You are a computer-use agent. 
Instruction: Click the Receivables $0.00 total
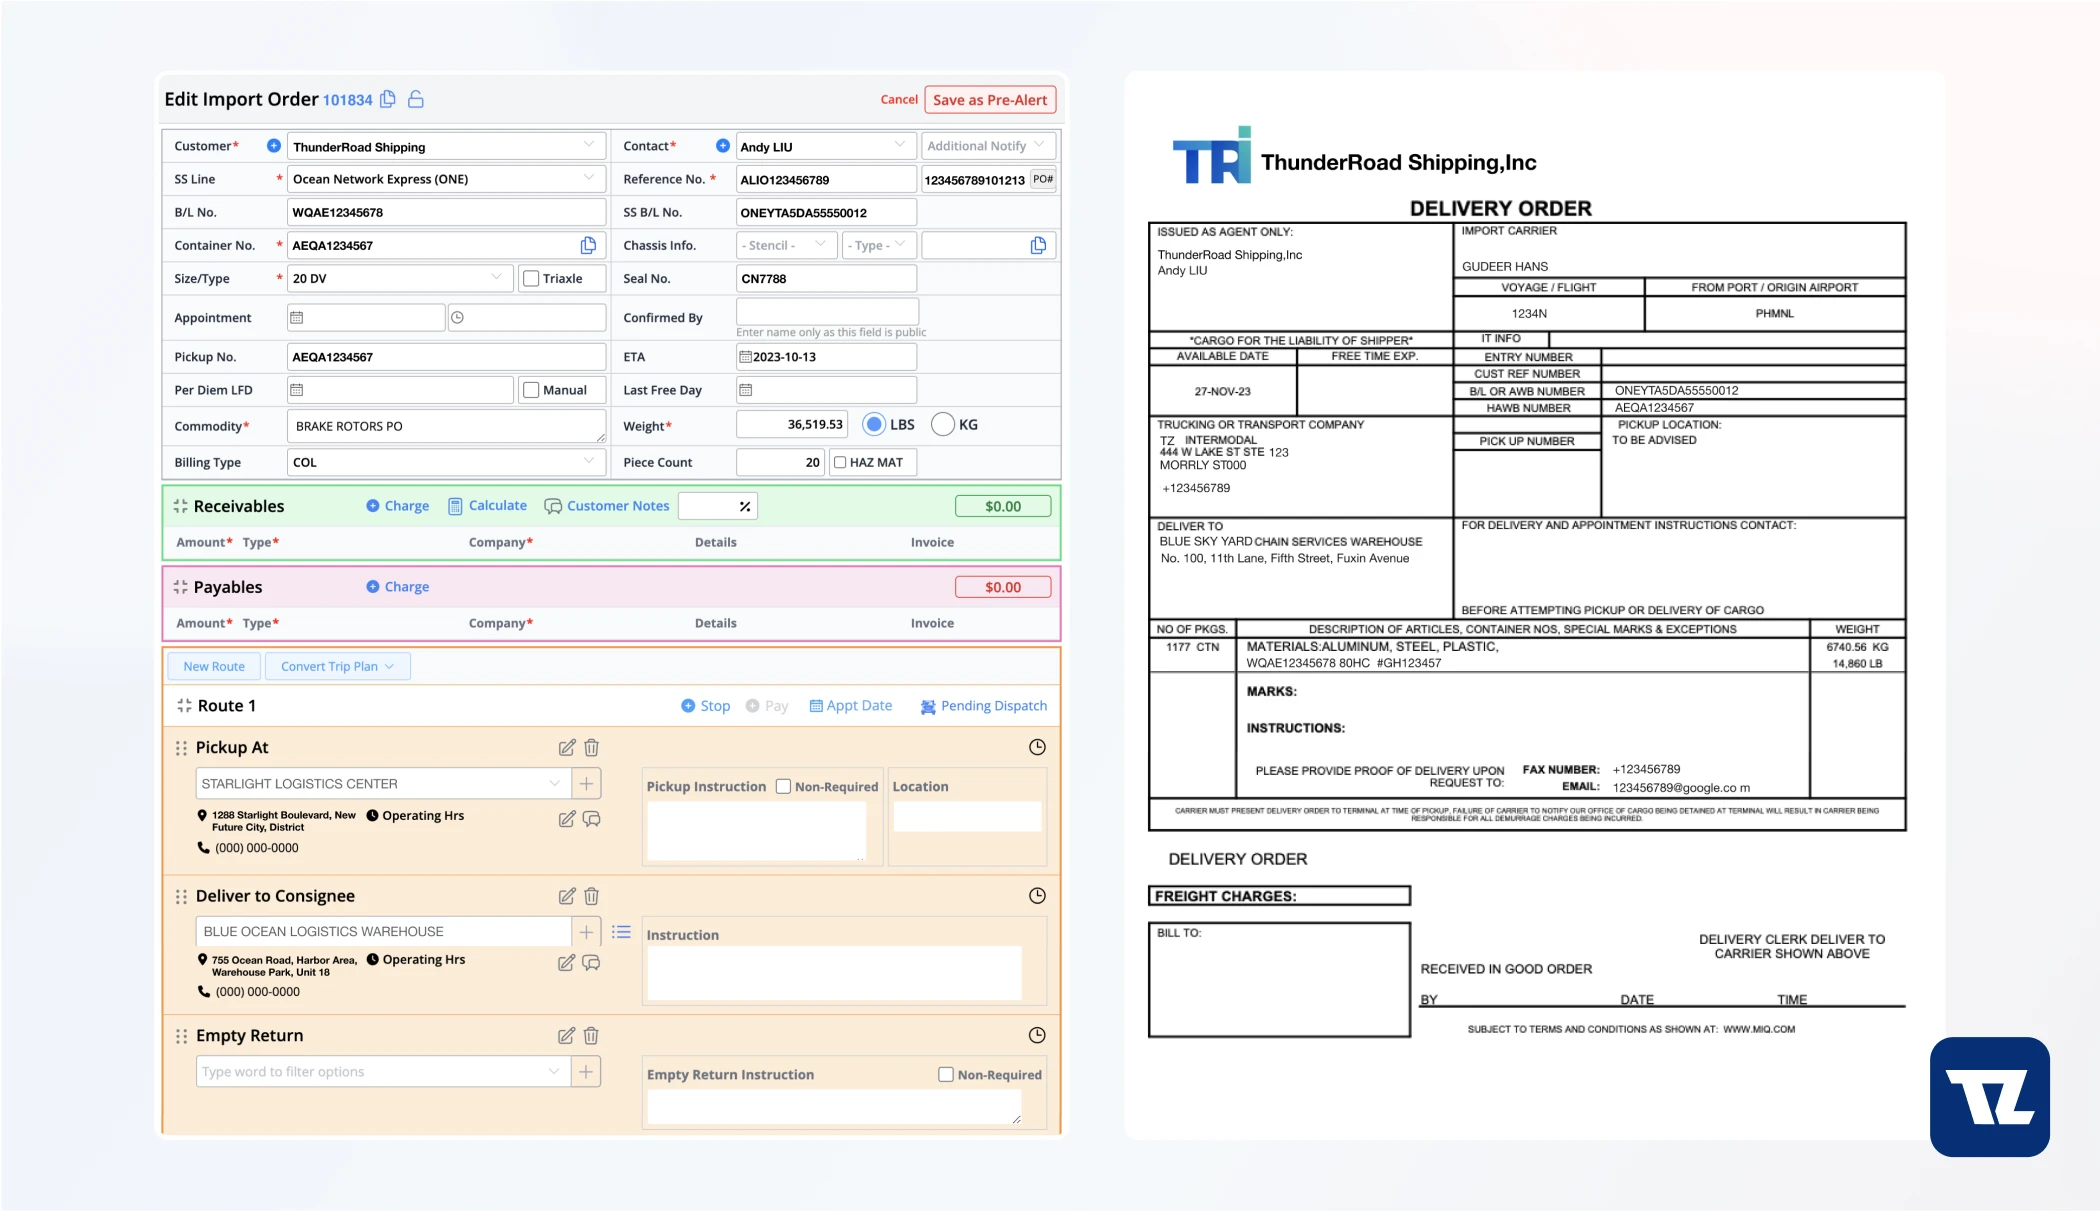1003,506
